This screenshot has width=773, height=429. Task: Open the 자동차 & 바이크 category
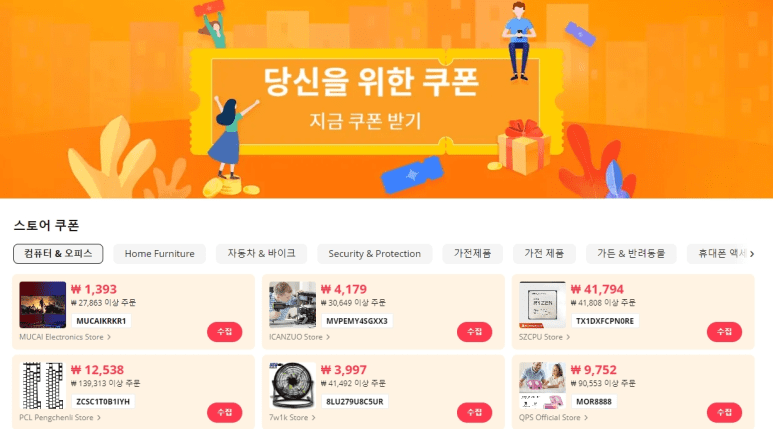coord(261,253)
